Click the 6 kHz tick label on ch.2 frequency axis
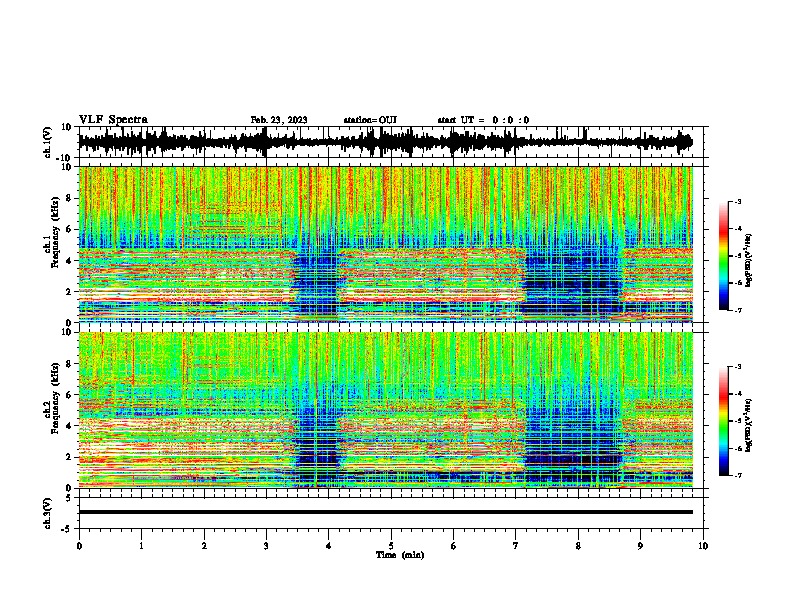 (69, 395)
